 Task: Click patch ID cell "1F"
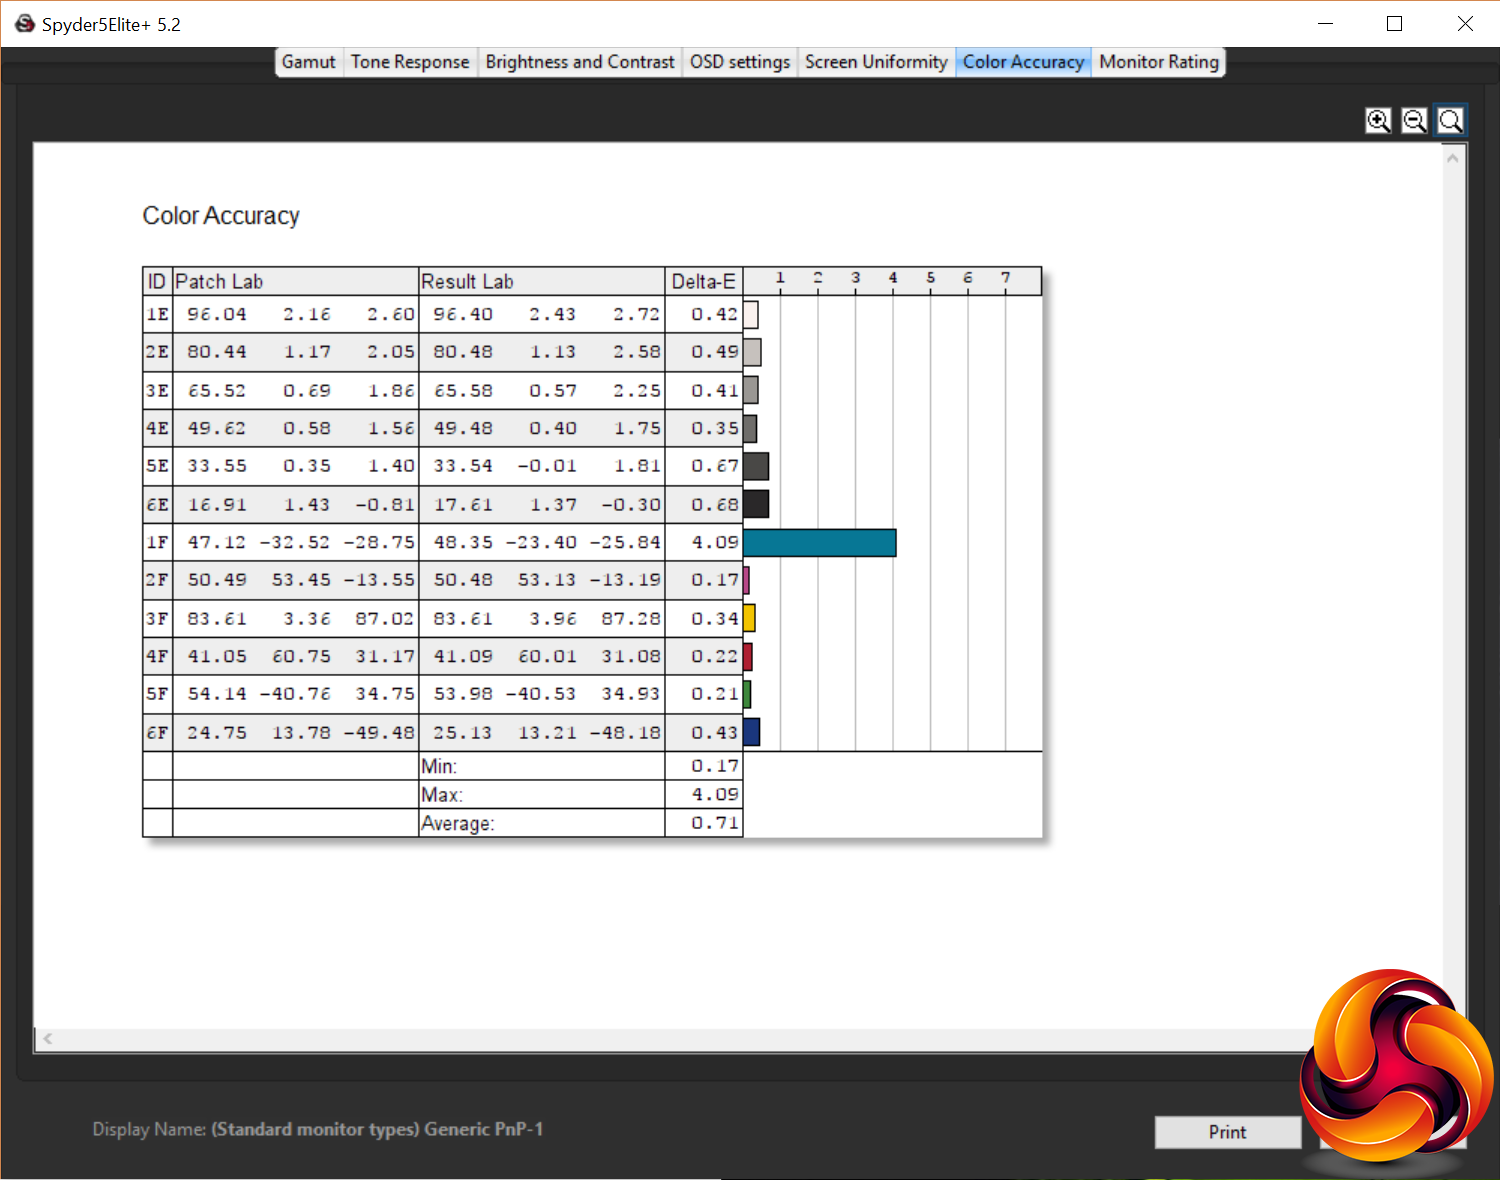click(x=158, y=542)
